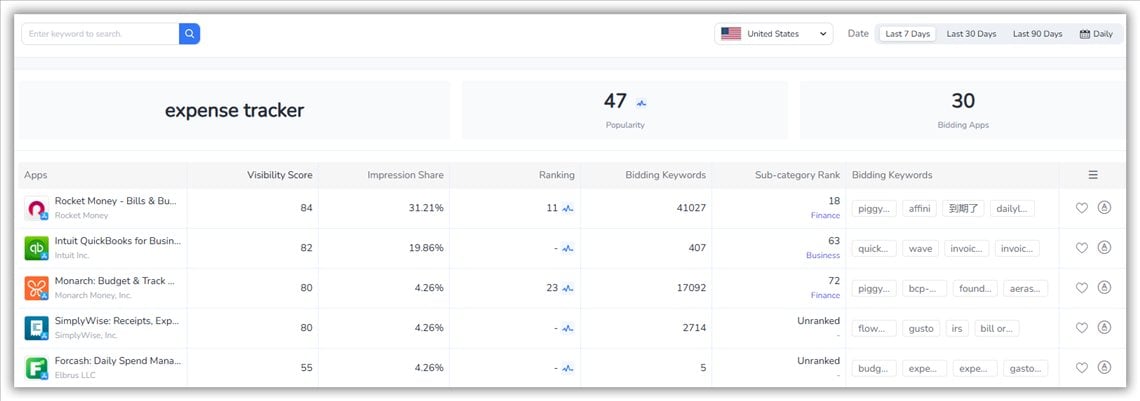Select the Last 7 Days range
Viewport: 1140px width, 401px height.
click(907, 34)
